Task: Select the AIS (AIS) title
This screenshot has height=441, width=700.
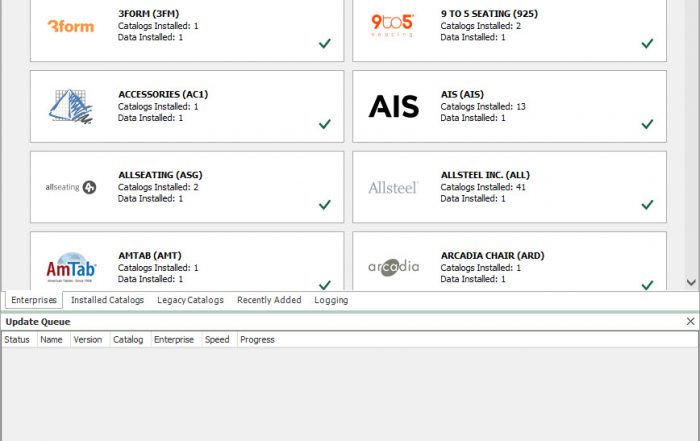Action: tap(462, 94)
